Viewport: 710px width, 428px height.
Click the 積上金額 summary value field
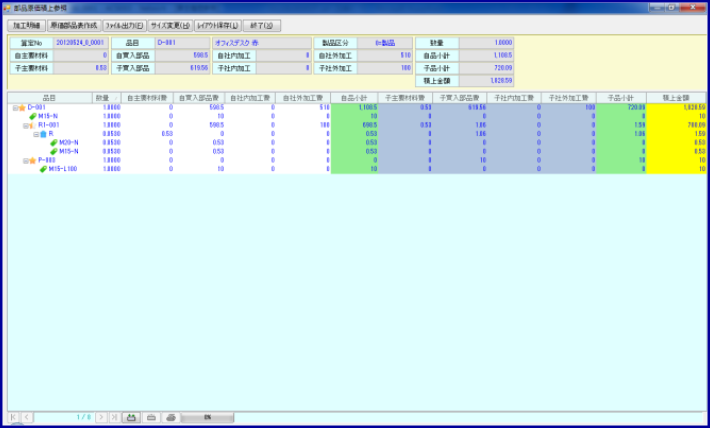coord(486,81)
